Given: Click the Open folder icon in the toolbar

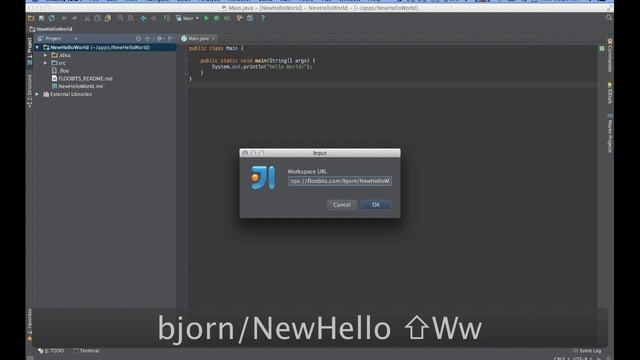Looking at the screenshot, I should point(31,18).
